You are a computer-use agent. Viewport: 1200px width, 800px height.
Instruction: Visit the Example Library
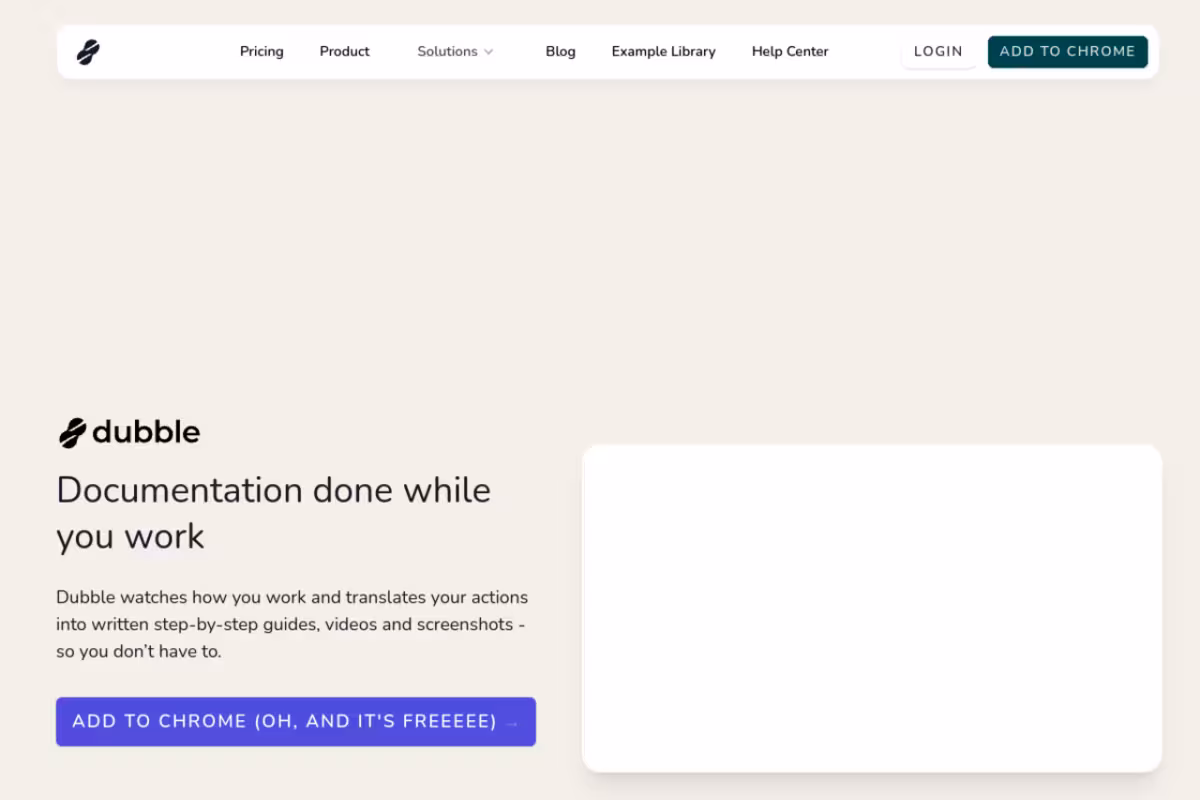coord(664,52)
